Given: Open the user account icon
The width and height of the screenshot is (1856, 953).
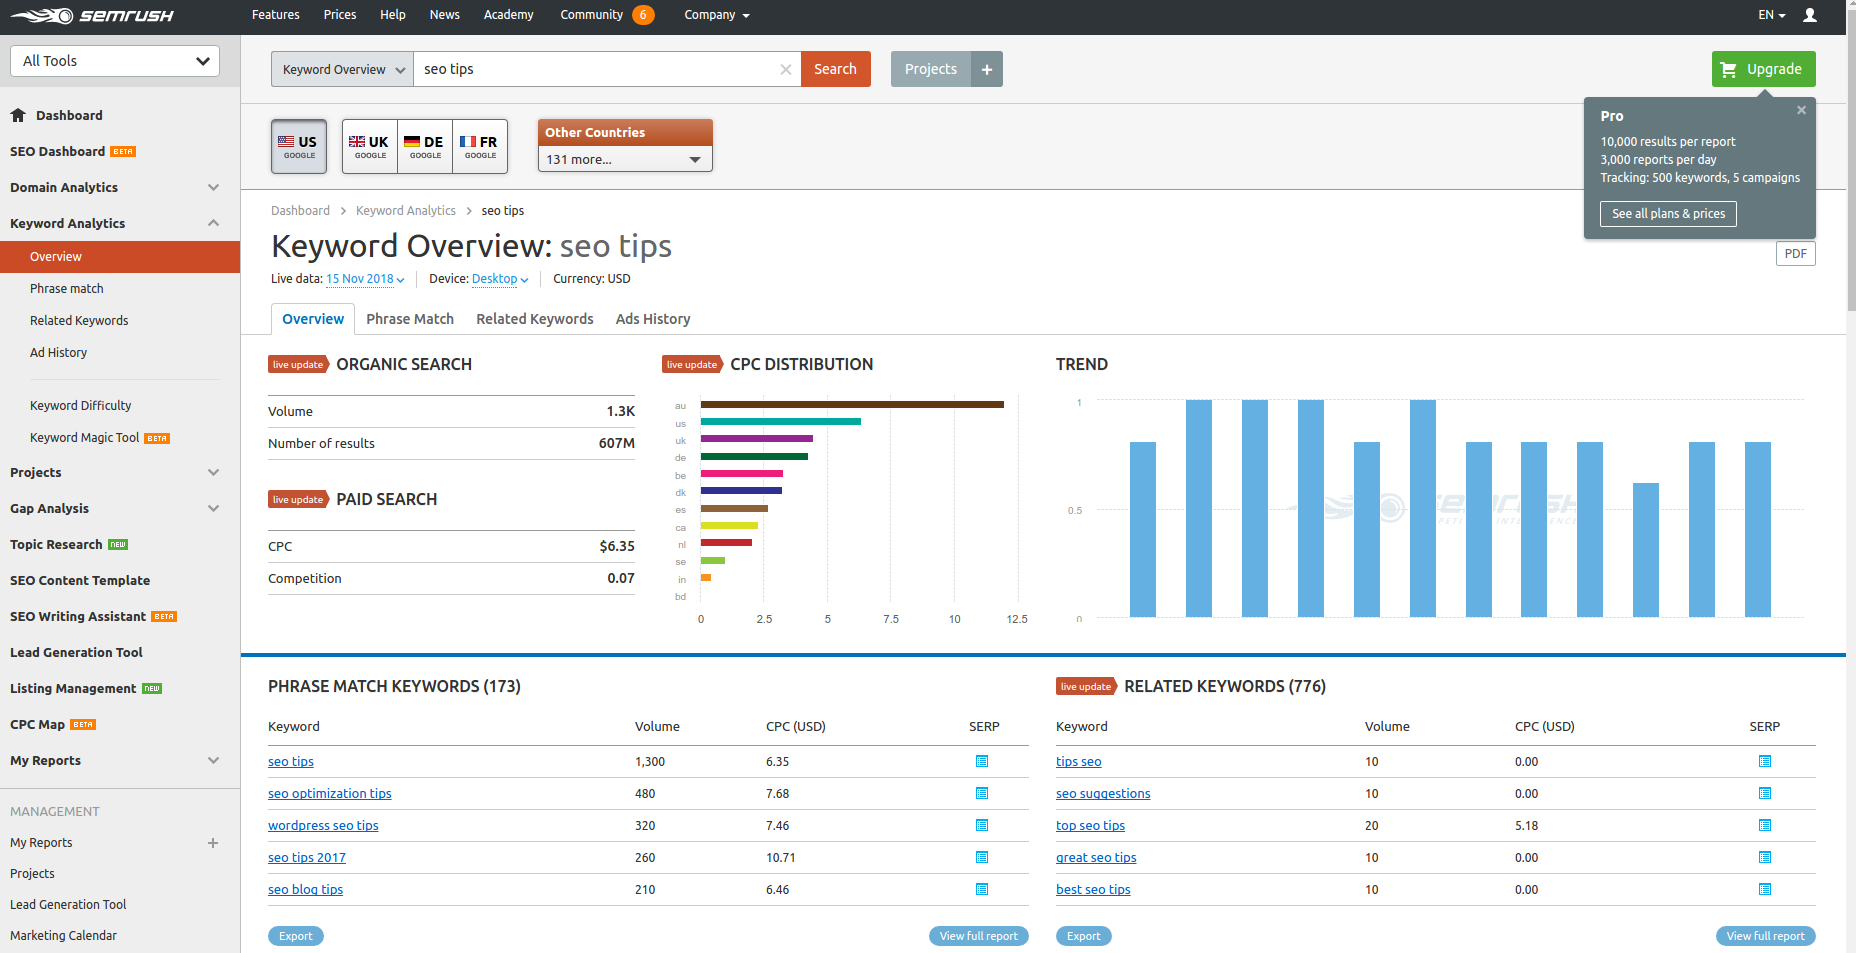Looking at the screenshot, I should [x=1810, y=15].
